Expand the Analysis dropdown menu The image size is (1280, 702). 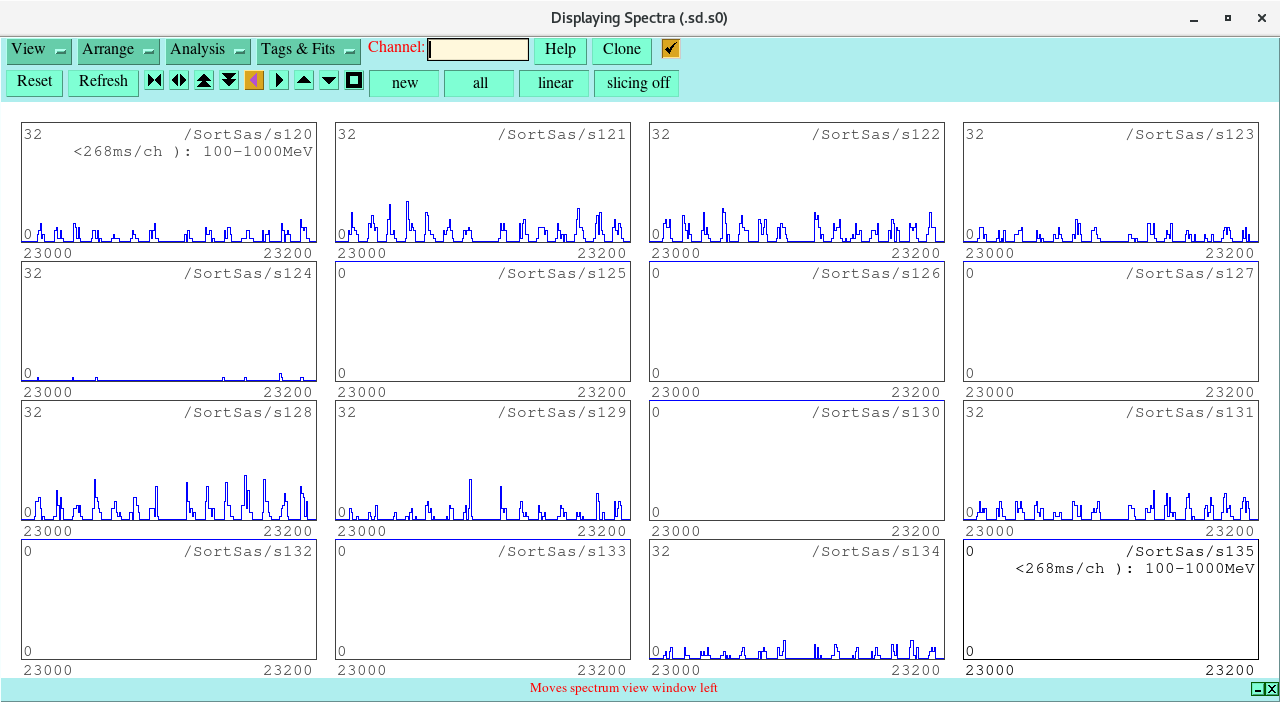pos(207,50)
